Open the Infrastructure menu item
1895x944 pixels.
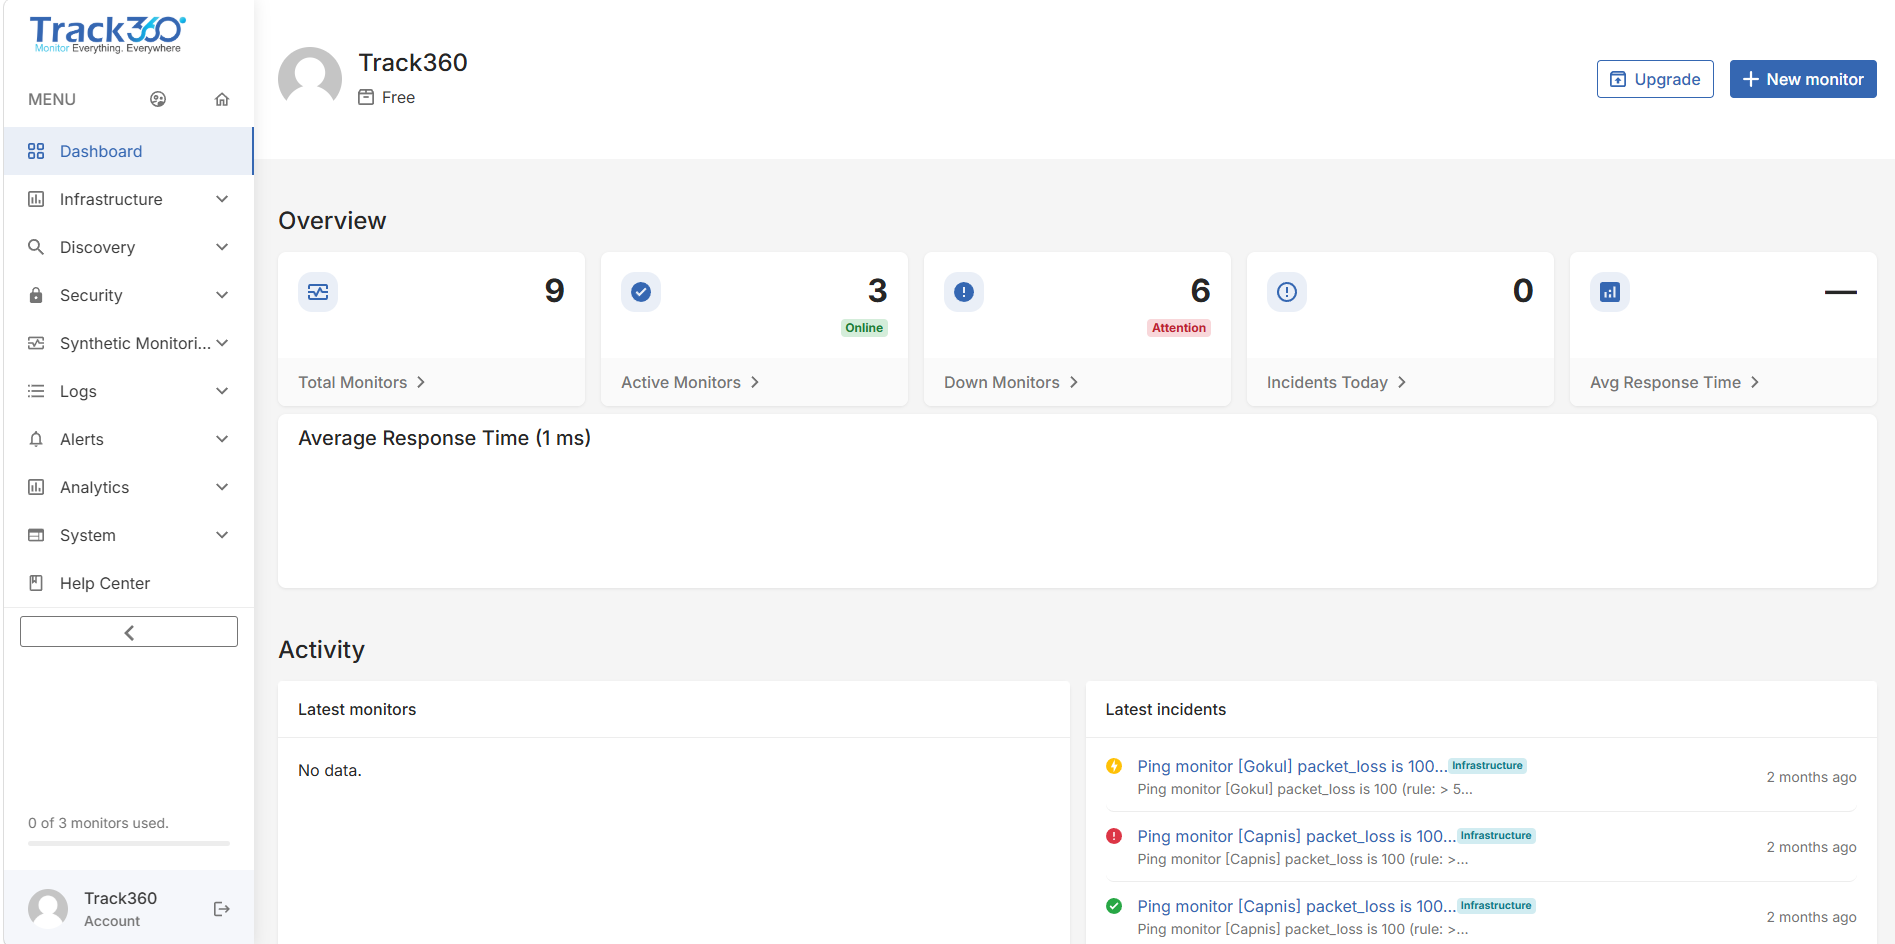click(128, 199)
